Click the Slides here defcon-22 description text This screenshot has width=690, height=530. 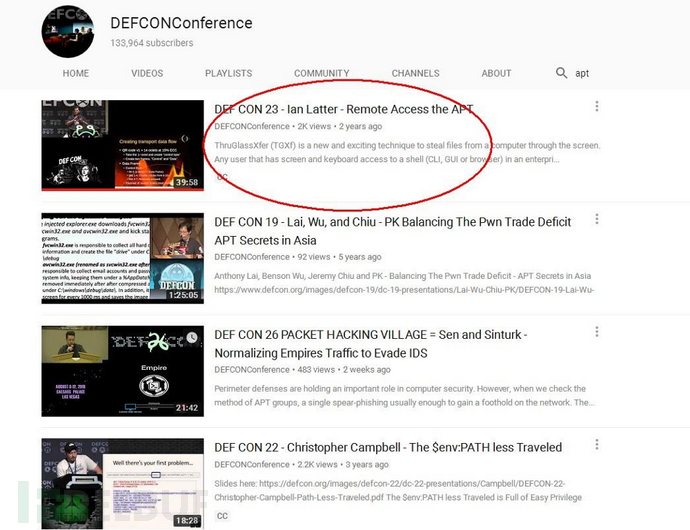(398, 490)
